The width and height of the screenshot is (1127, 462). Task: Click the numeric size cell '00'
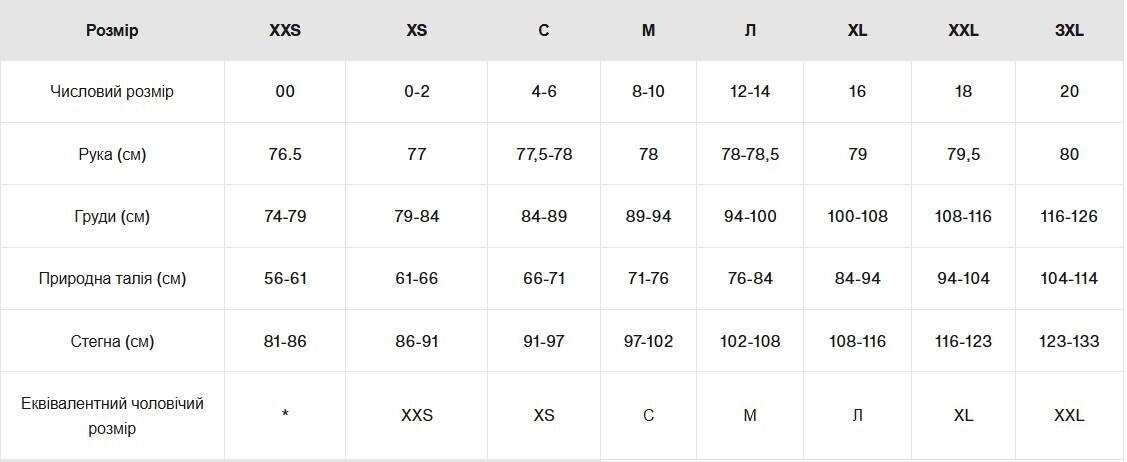point(285,92)
